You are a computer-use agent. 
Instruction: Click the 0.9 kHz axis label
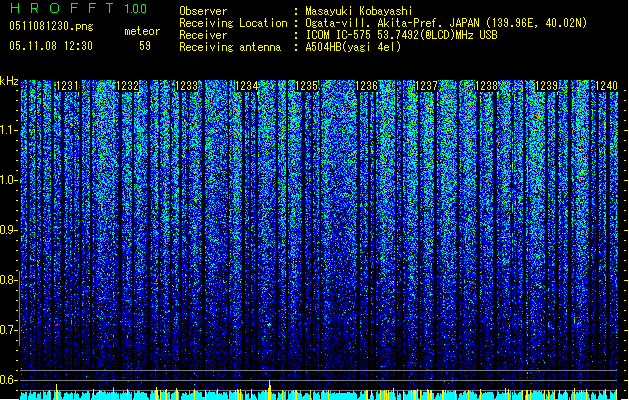click(8, 230)
